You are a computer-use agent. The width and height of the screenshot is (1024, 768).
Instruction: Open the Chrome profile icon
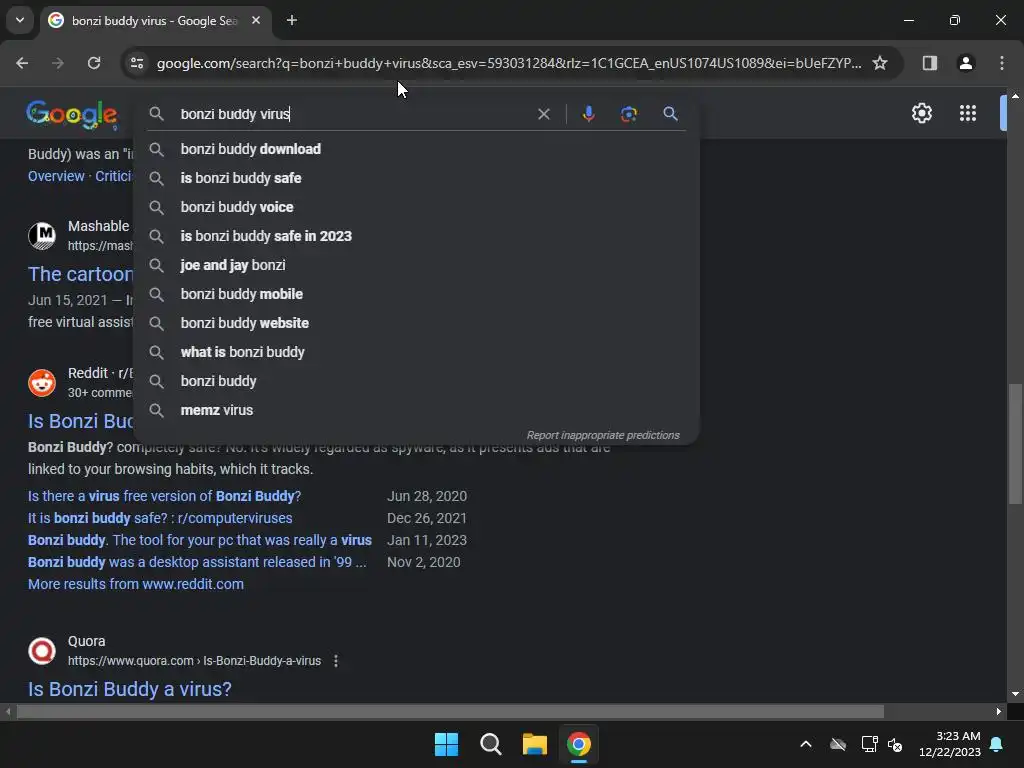(x=965, y=63)
